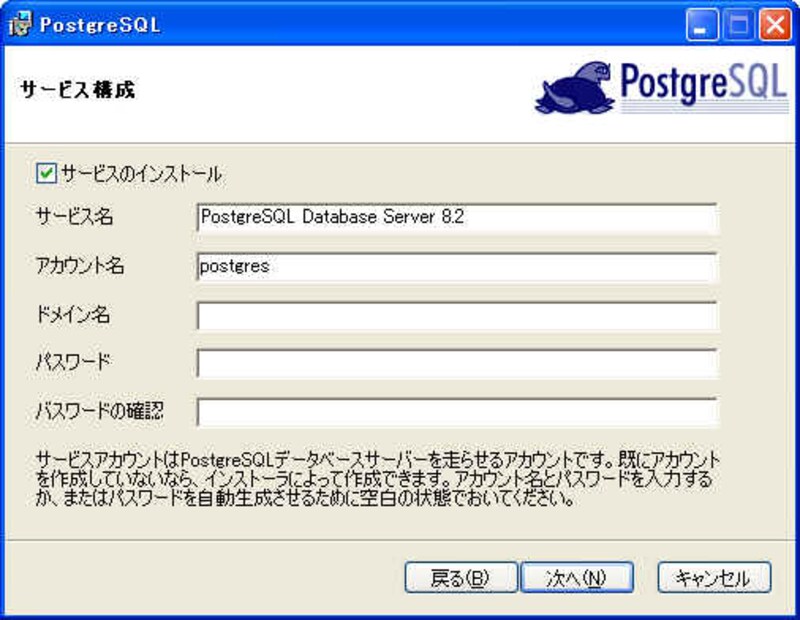Click the サービスアカウント description paragraph
This screenshot has height=620, width=800.
pos(378,479)
